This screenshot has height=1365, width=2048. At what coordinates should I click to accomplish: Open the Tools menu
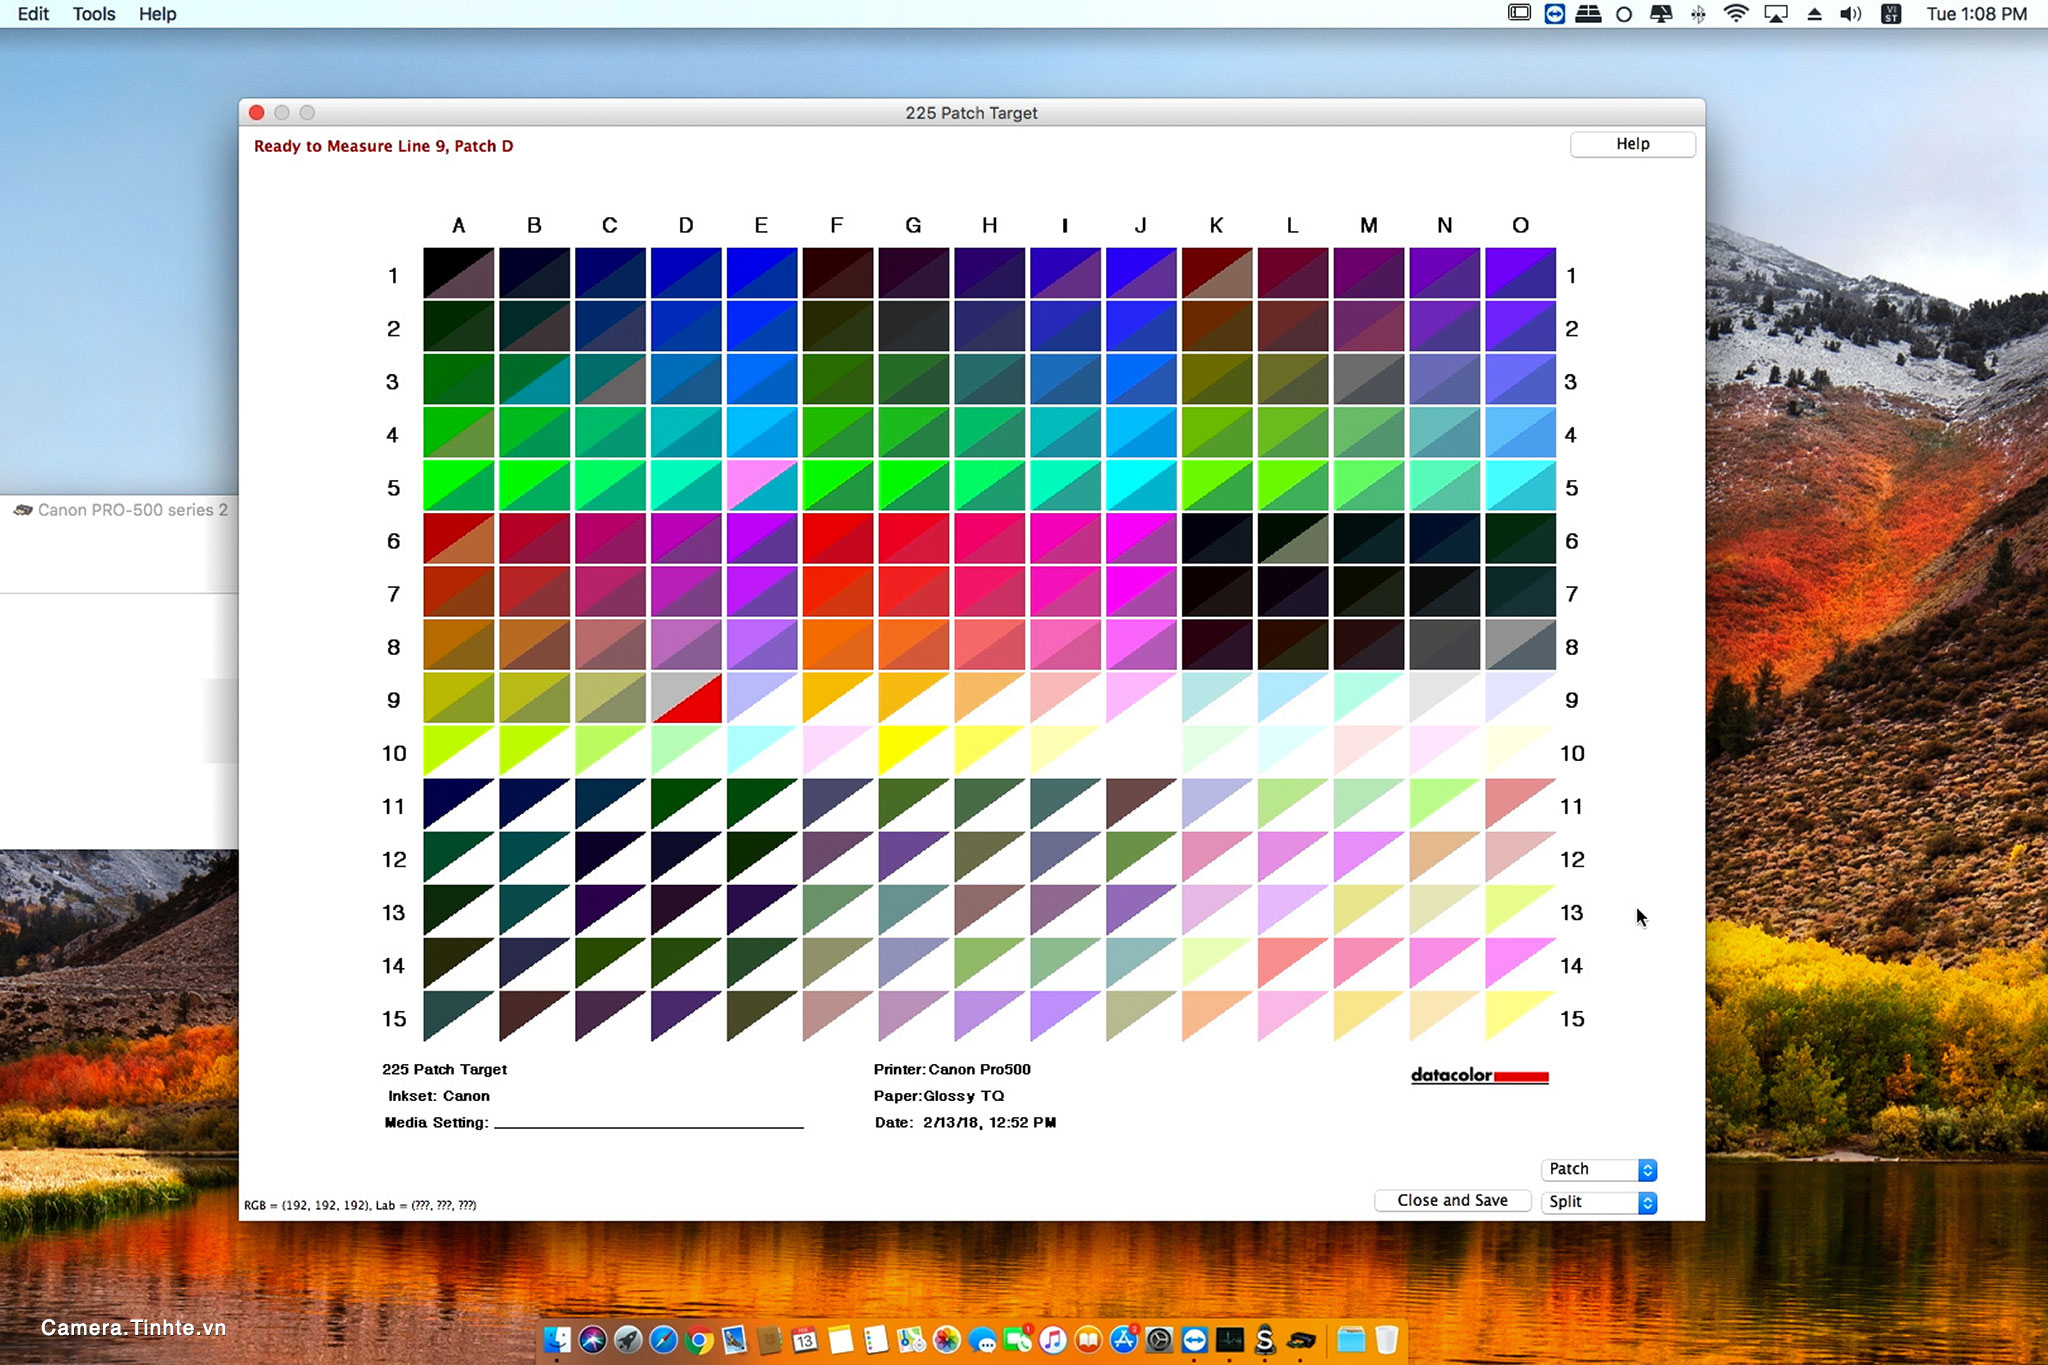(94, 14)
